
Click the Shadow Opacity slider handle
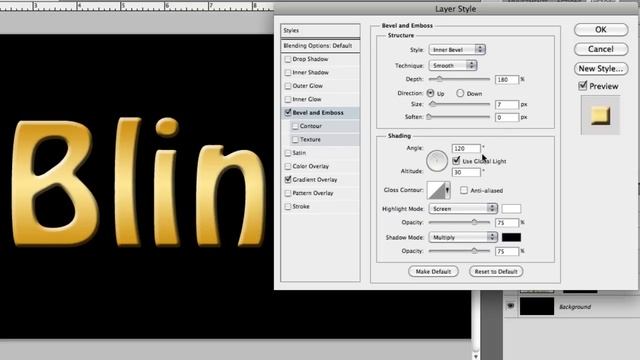(x=474, y=251)
